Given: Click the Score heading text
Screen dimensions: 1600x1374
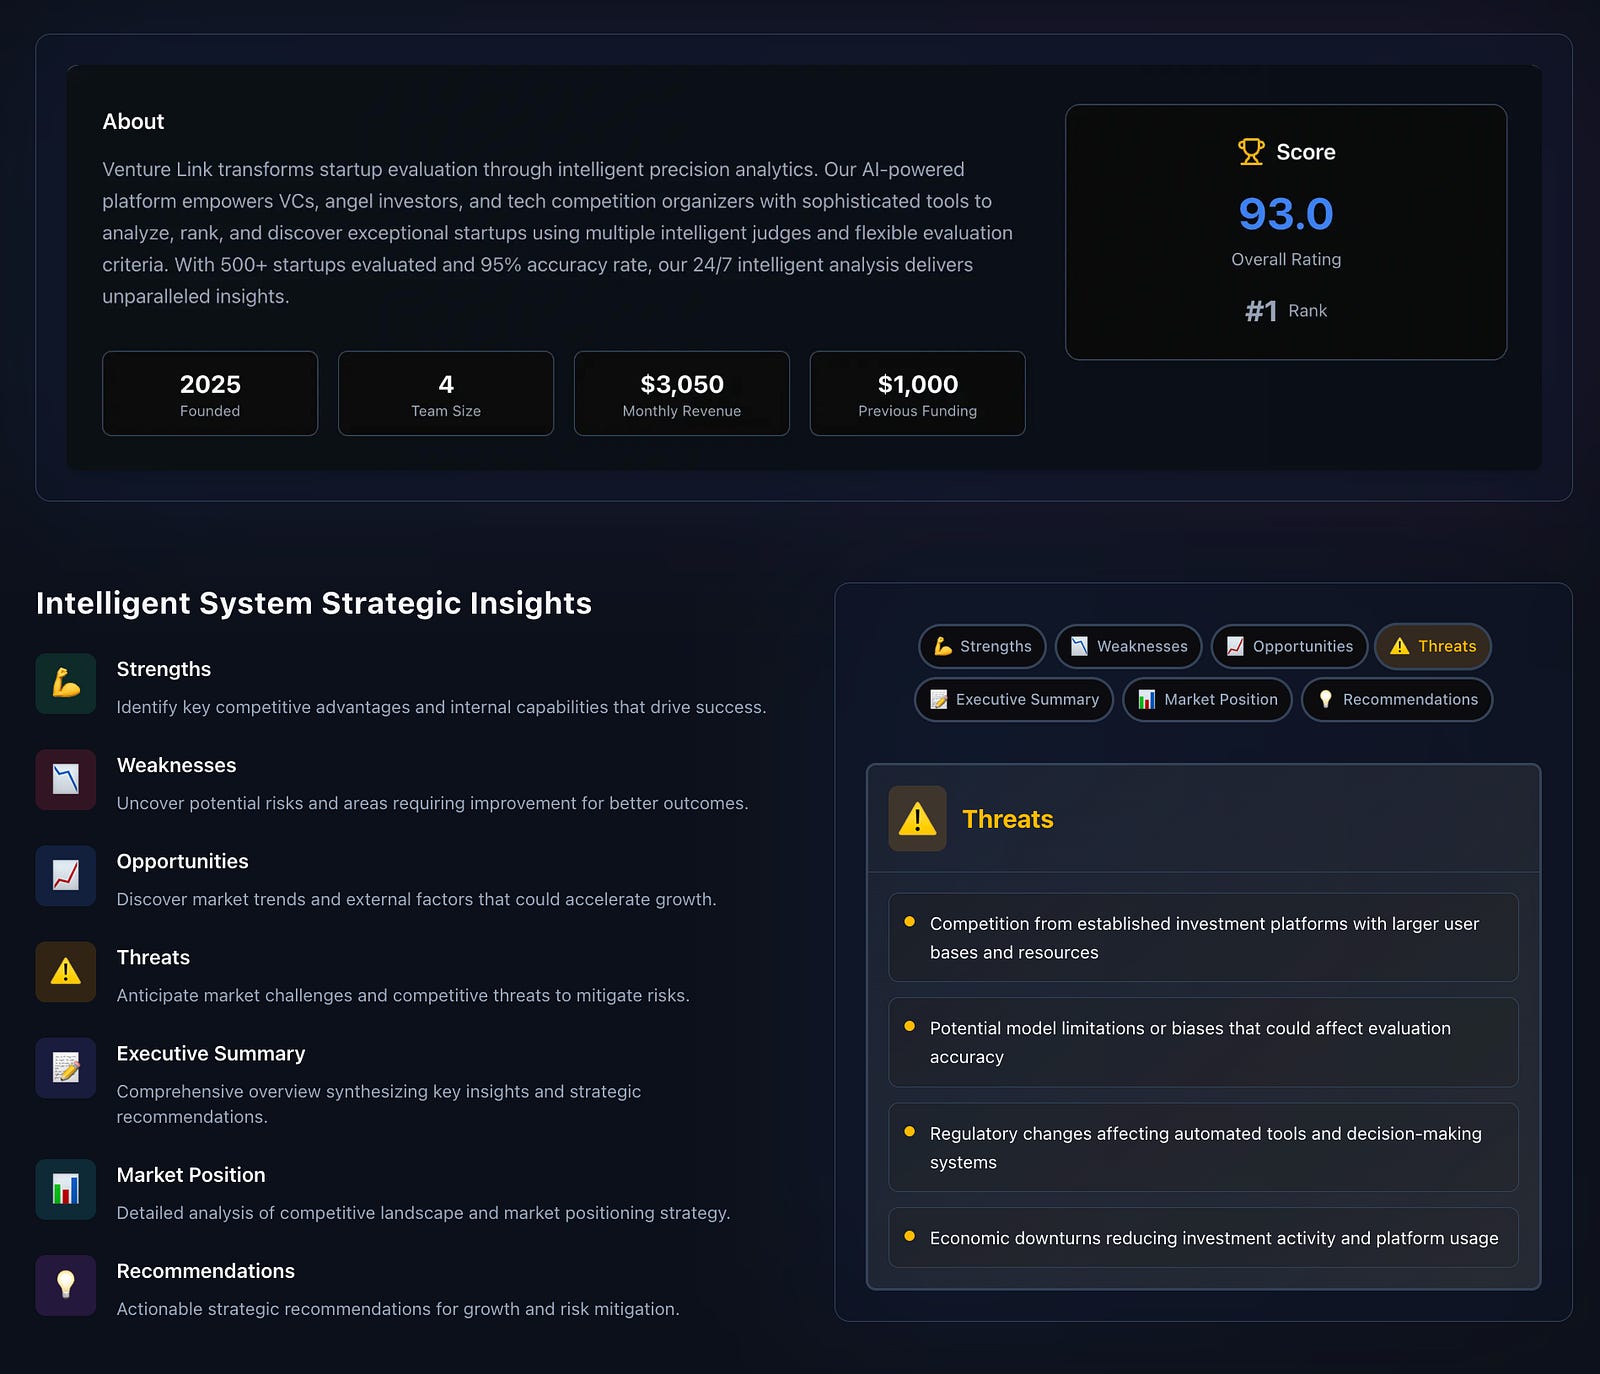Looking at the screenshot, I should (1306, 152).
